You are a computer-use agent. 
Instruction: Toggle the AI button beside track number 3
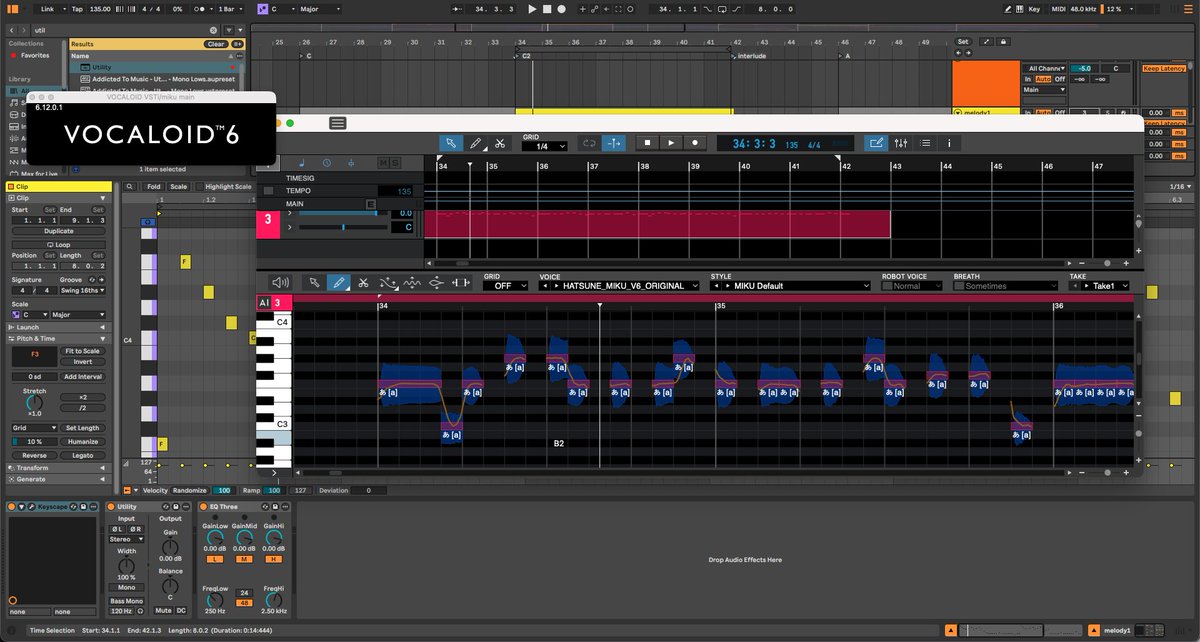tap(264, 302)
